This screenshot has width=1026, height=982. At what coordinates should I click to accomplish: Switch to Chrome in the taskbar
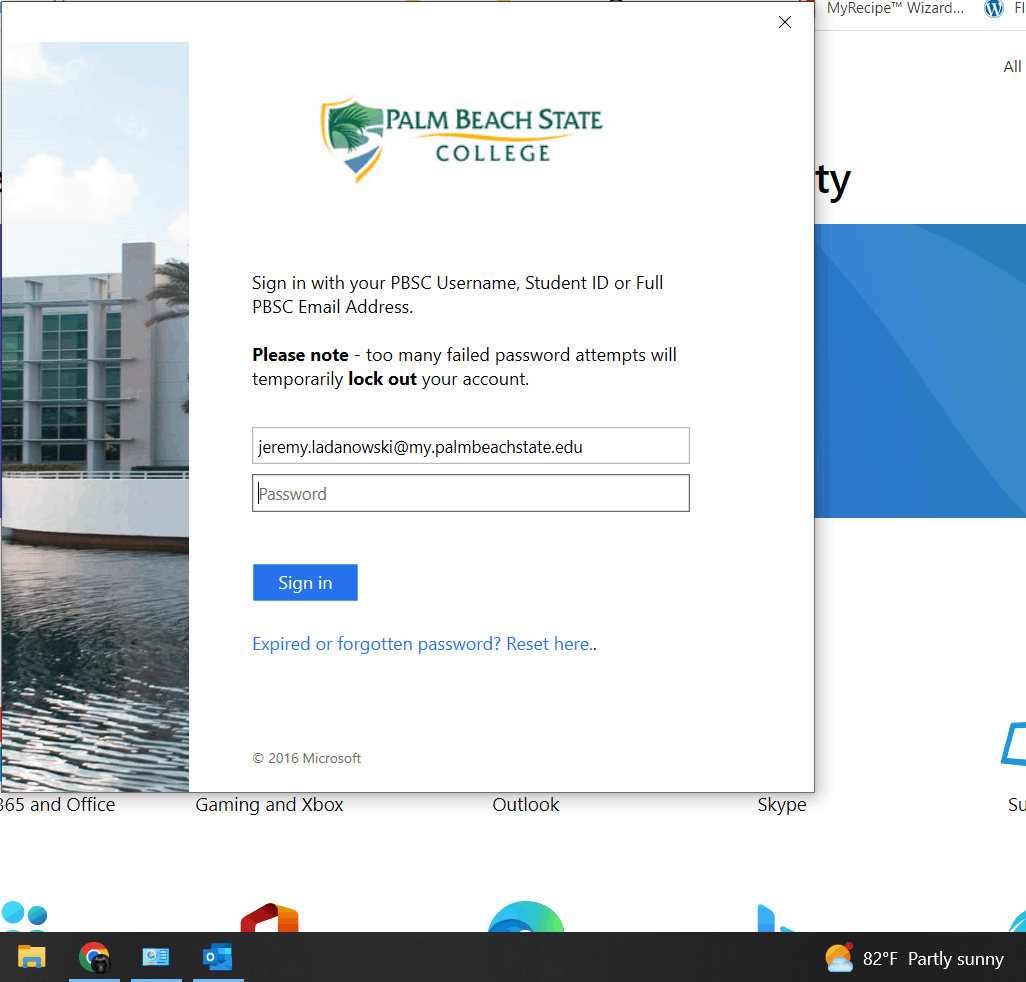pos(94,958)
